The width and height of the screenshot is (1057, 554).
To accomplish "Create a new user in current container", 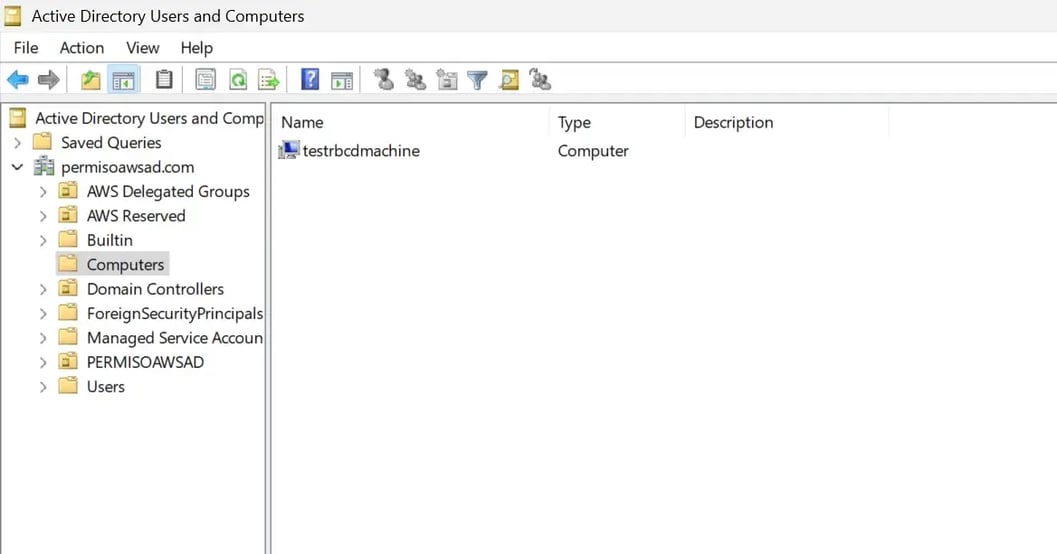I will point(384,80).
